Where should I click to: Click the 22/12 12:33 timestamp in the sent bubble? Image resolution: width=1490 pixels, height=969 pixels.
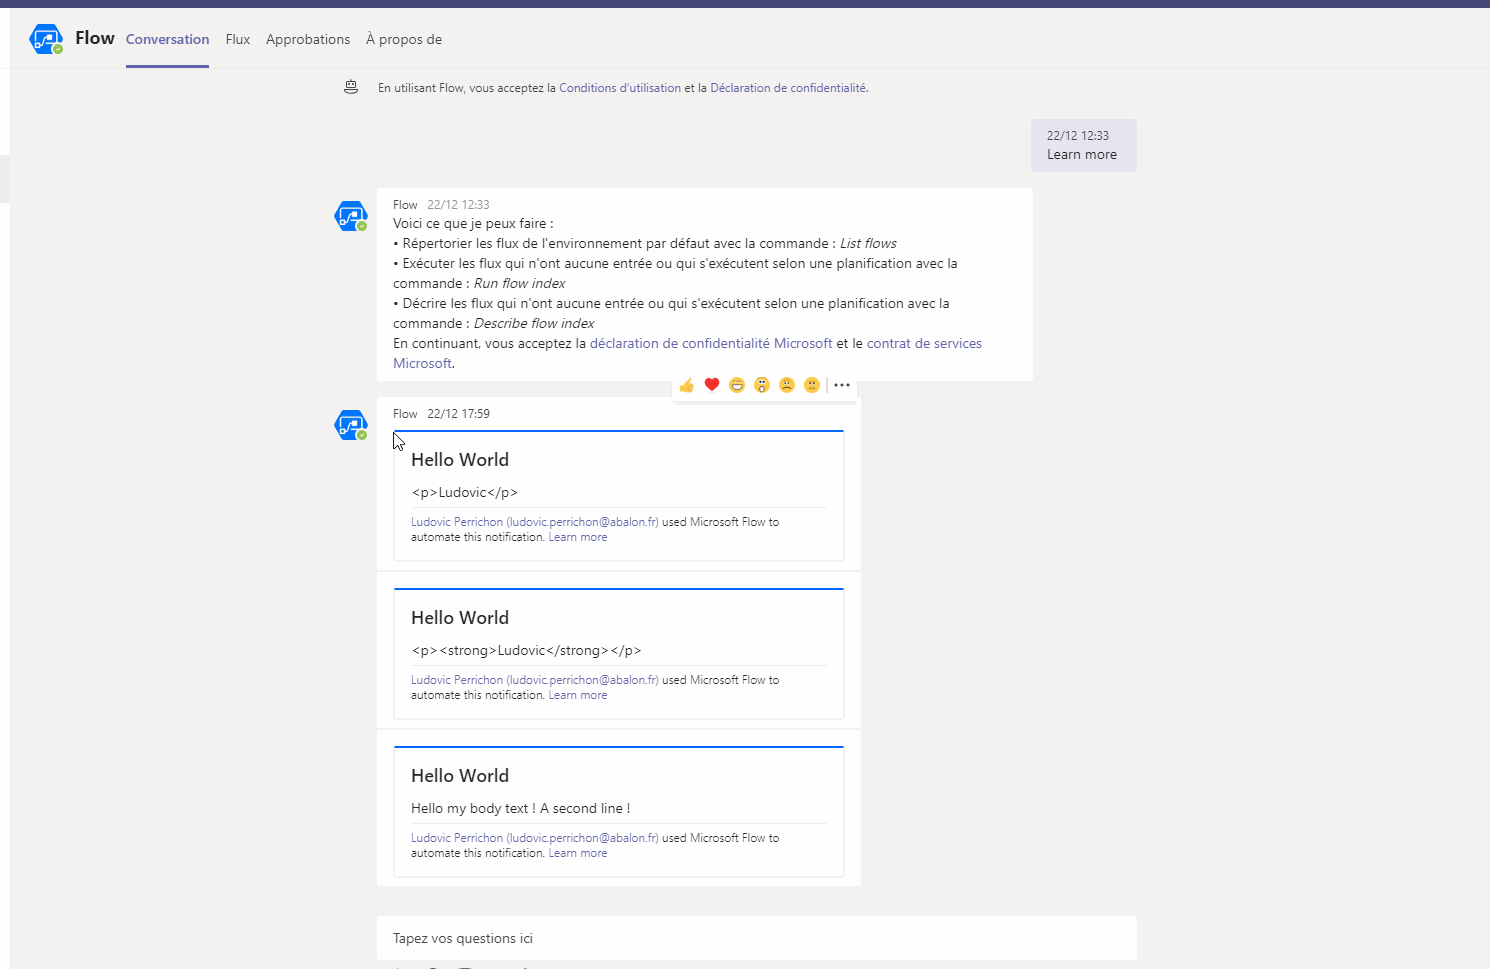[x=1078, y=135]
